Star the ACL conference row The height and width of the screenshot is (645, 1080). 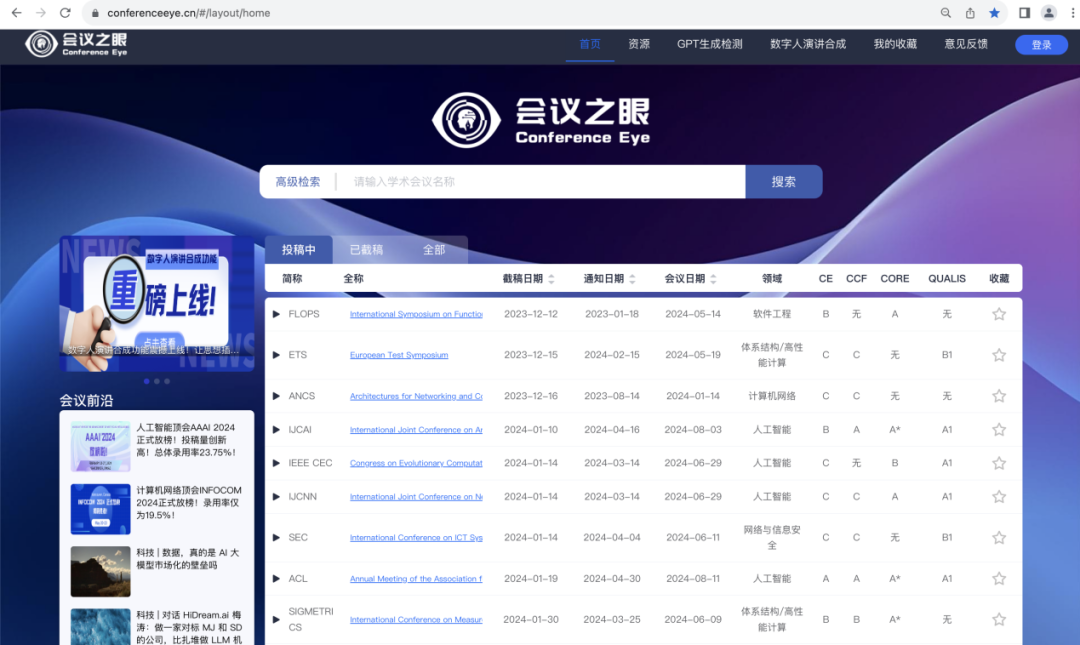pos(998,579)
